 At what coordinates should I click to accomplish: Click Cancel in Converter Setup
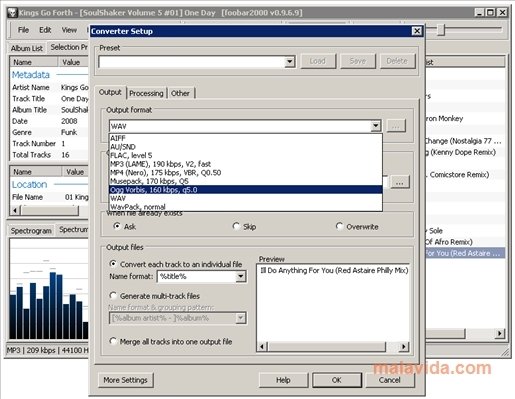coord(390,380)
